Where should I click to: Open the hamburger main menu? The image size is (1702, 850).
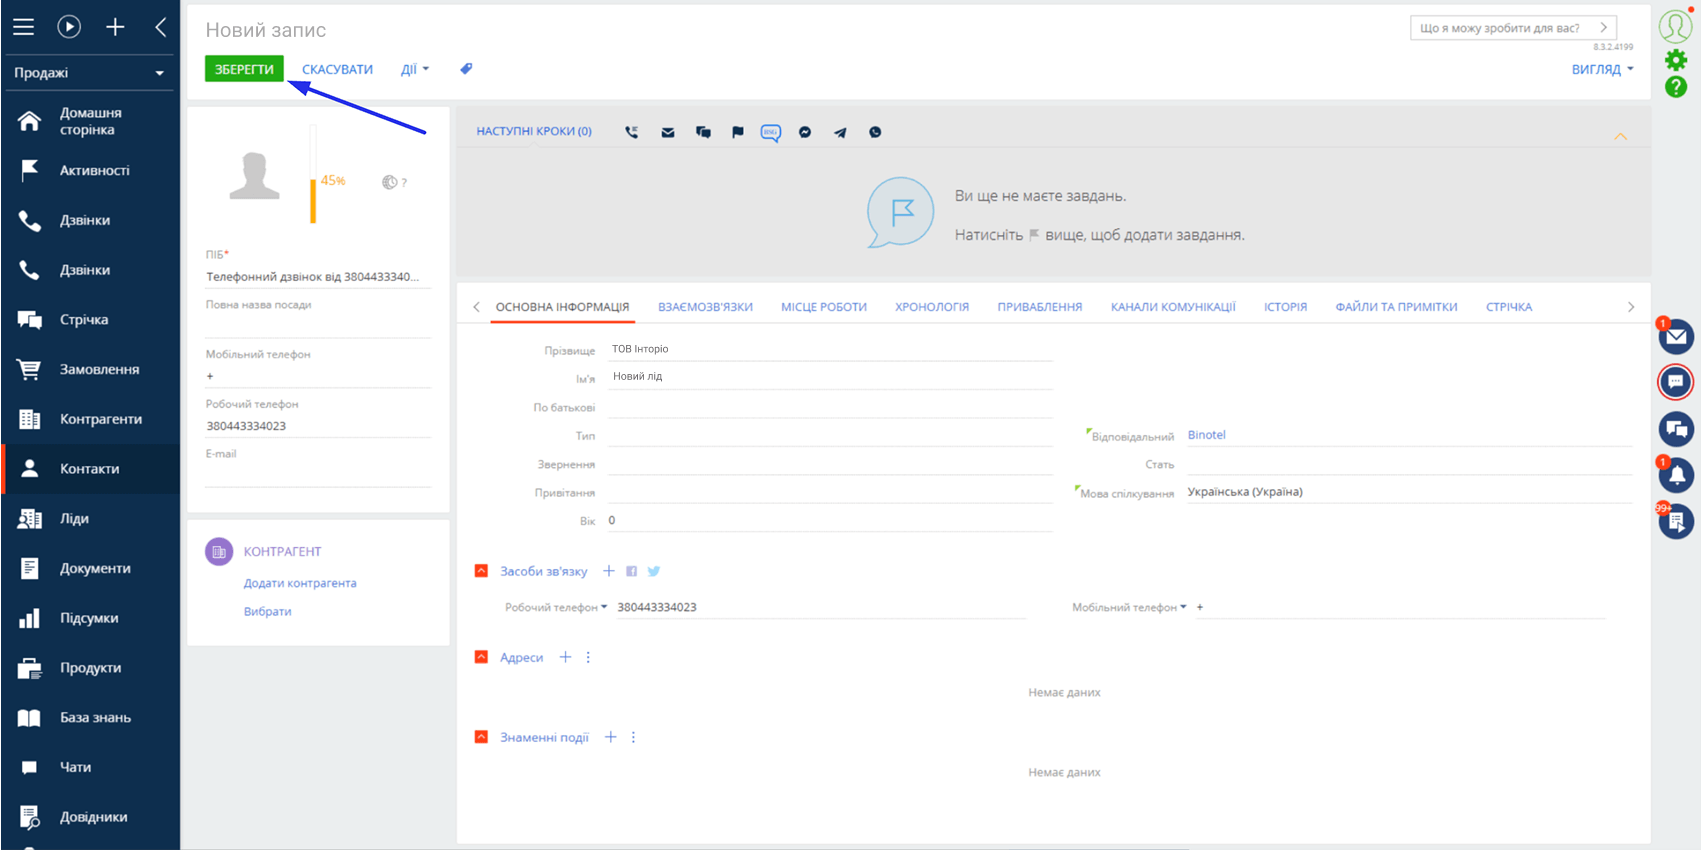coord(23,27)
